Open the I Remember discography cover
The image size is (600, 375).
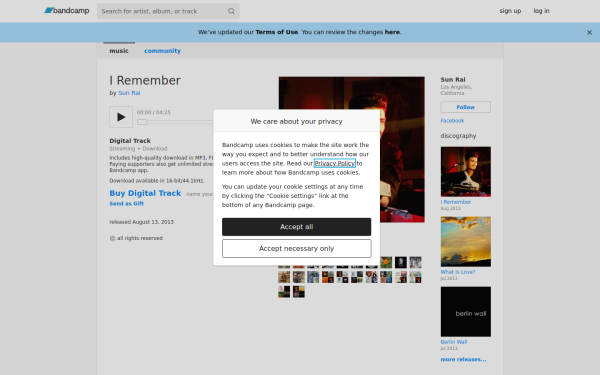(x=466, y=172)
